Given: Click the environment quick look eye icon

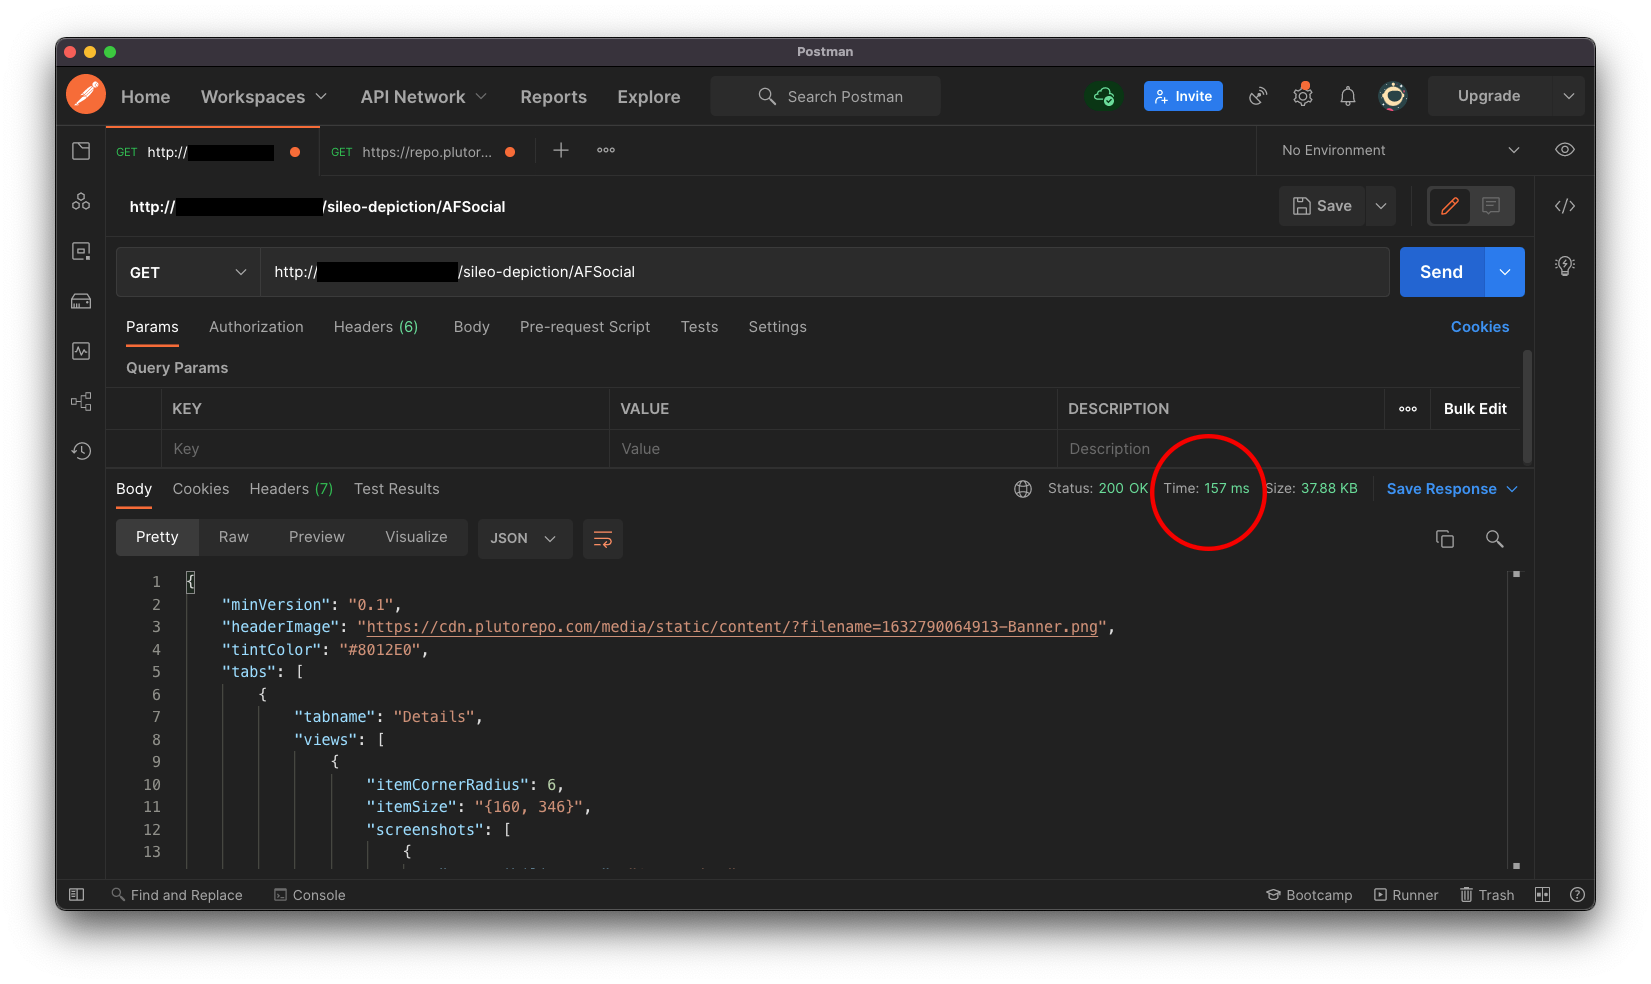Looking at the screenshot, I should 1565,150.
